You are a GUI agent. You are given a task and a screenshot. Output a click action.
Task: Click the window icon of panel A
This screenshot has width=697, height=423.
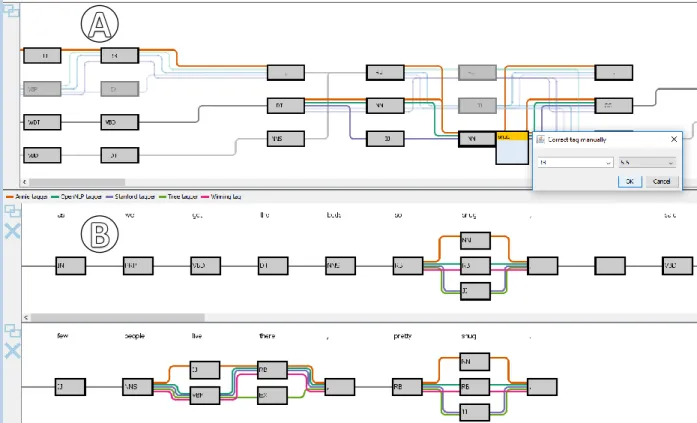click(x=12, y=10)
